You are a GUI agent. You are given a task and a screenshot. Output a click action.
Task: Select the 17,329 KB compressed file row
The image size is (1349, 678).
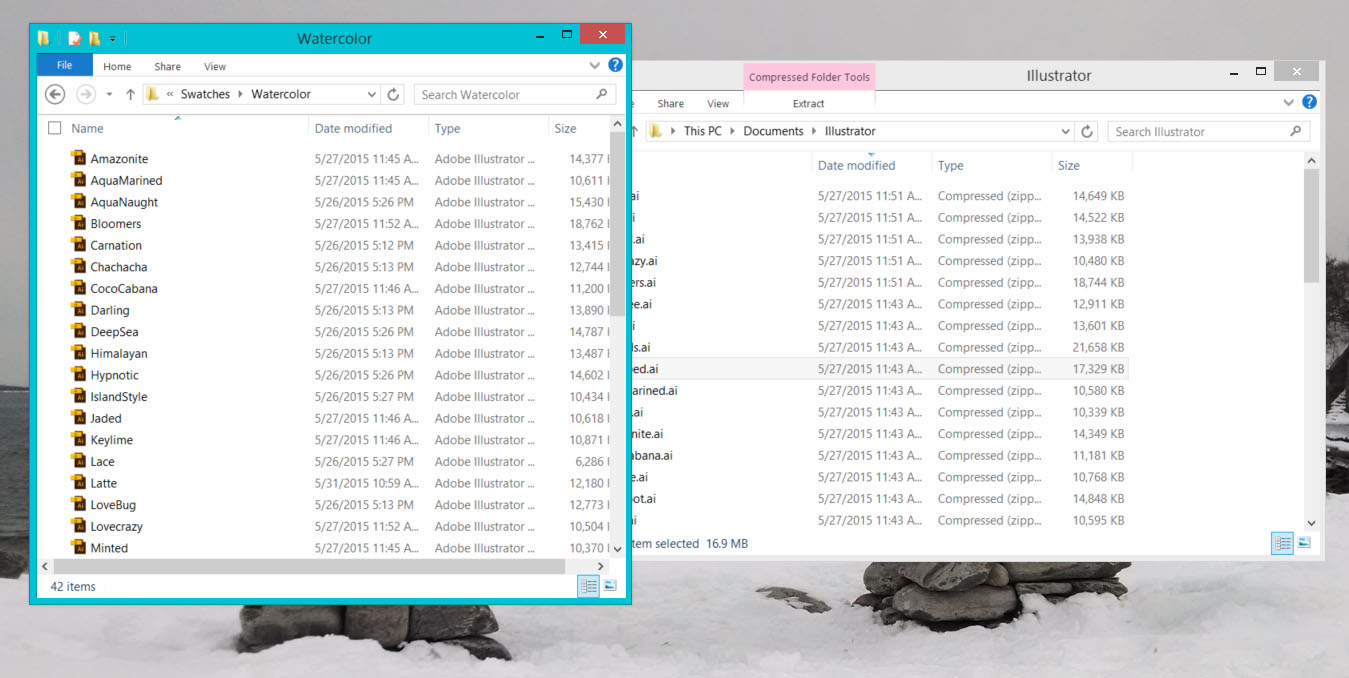click(879, 369)
